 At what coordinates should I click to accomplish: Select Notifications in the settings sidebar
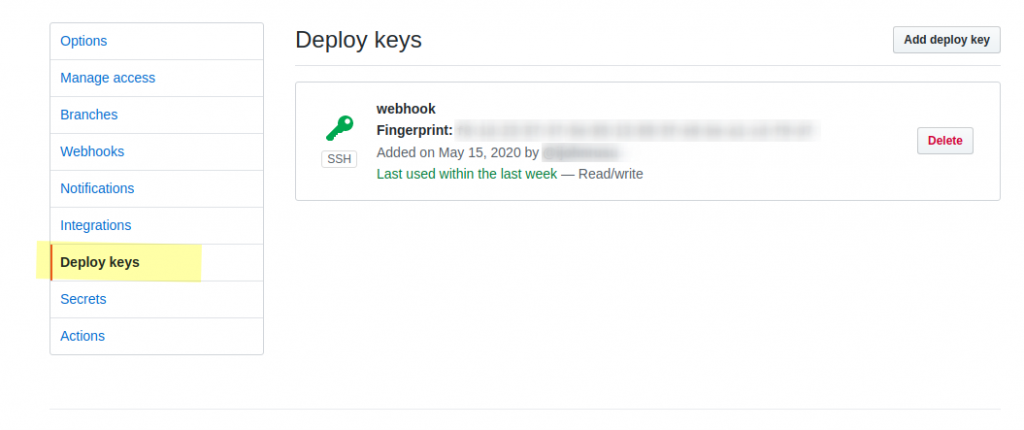tap(97, 189)
